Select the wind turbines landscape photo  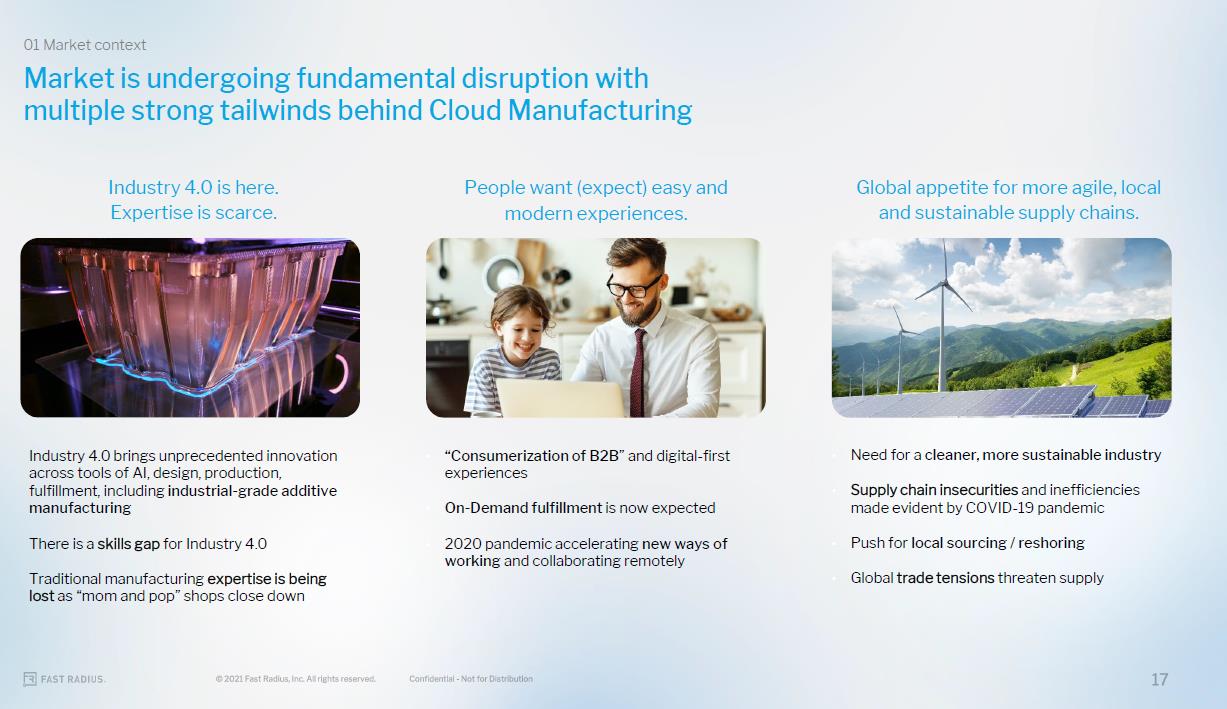point(1001,327)
